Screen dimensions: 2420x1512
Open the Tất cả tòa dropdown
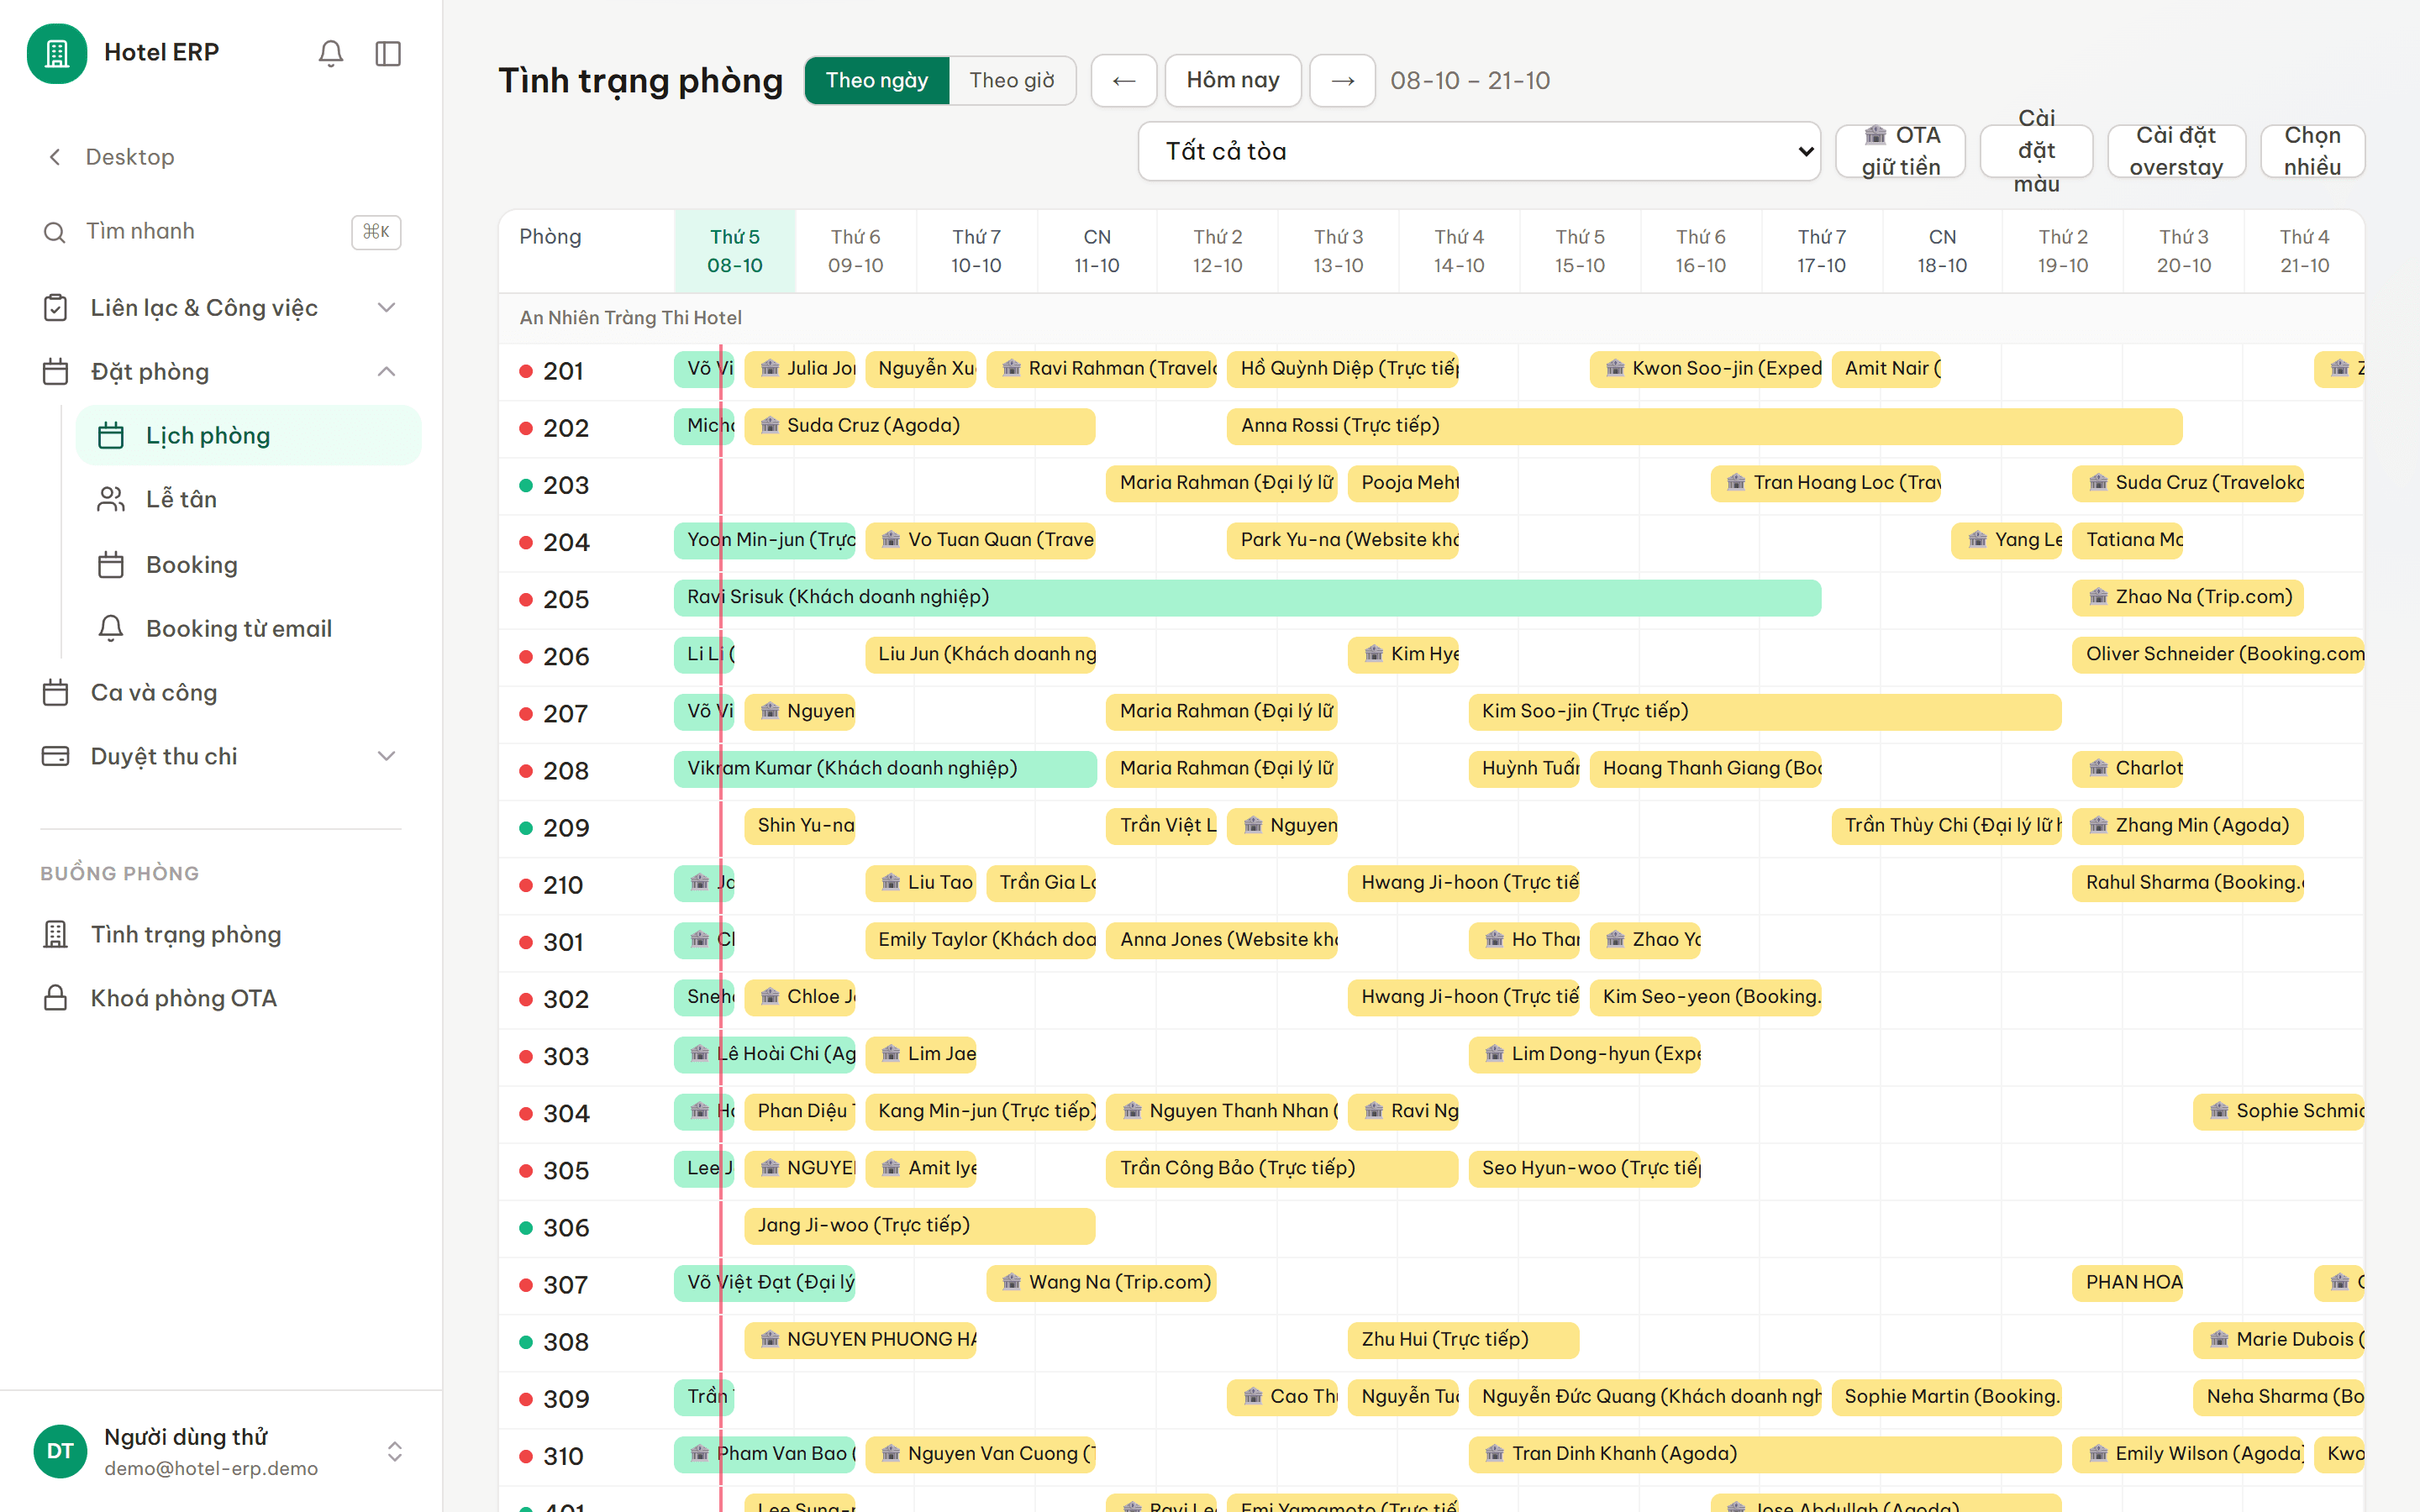(x=1479, y=151)
